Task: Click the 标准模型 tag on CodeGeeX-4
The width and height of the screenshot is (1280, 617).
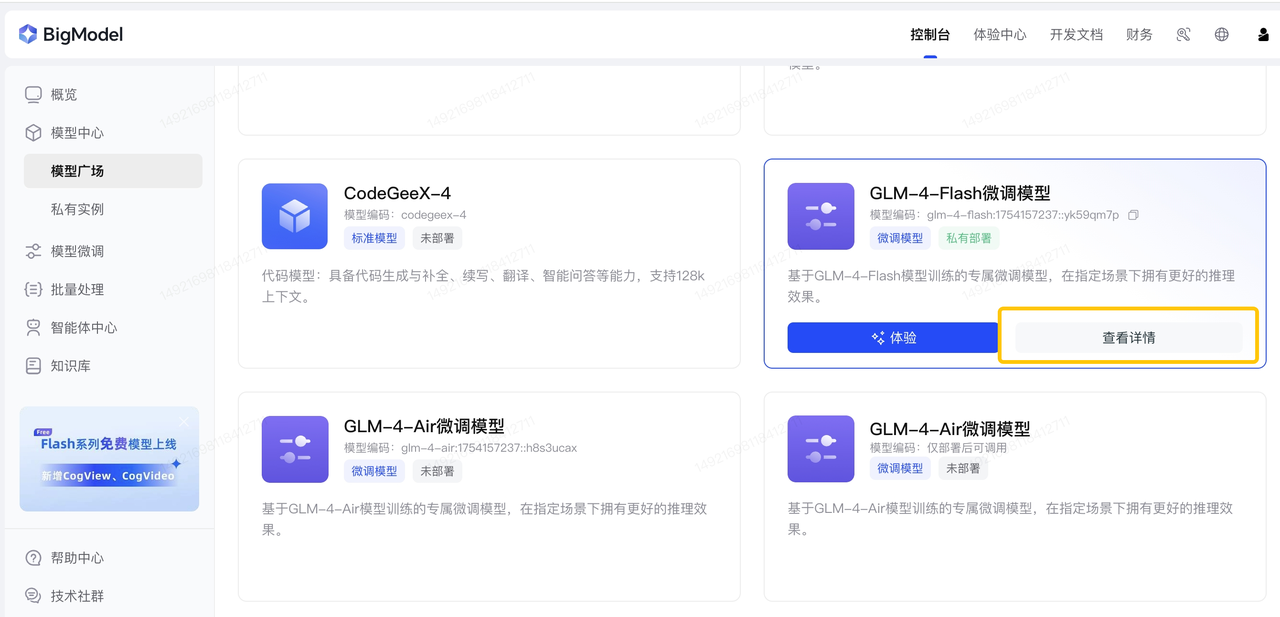Action: pos(374,238)
